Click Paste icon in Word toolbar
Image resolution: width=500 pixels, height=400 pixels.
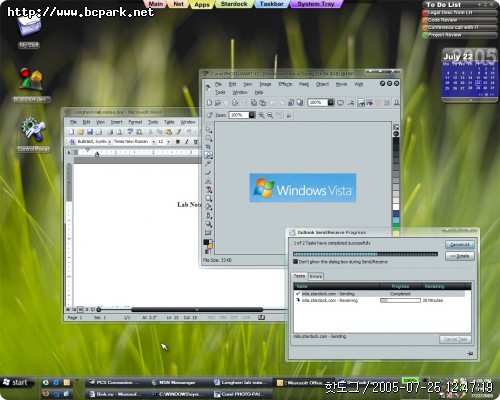click(x=169, y=132)
